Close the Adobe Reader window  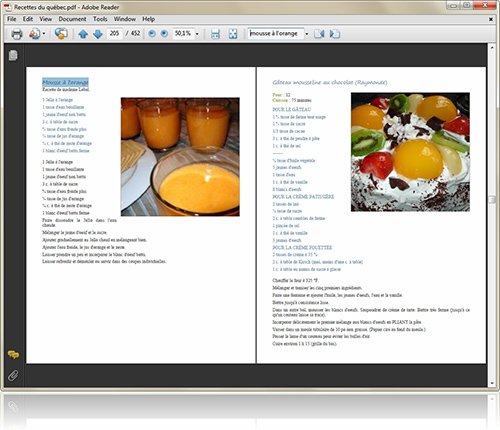pyautogui.click(x=486, y=5)
